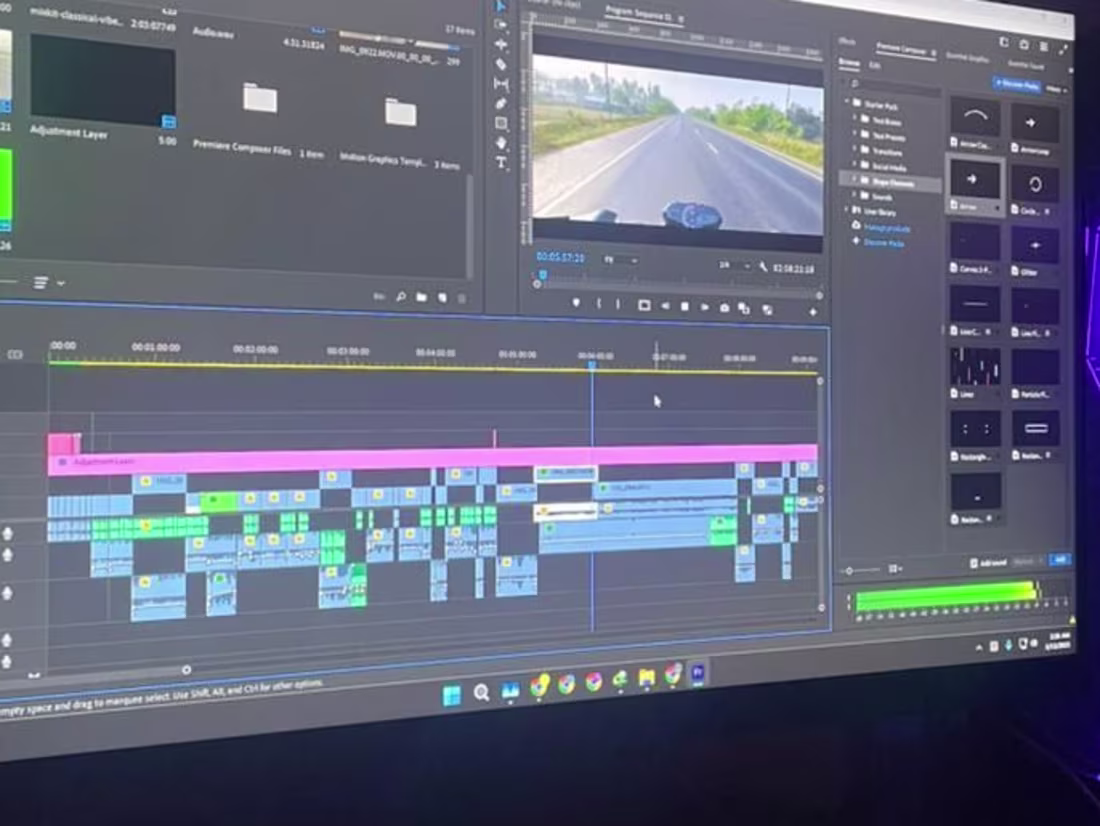This screenshot has height=826, width=1100.
Task: Select the Type tool
Action: point(502,164)
